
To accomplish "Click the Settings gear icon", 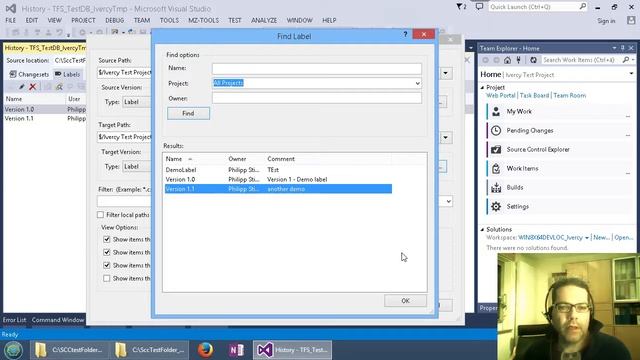I will click(496, 207).
